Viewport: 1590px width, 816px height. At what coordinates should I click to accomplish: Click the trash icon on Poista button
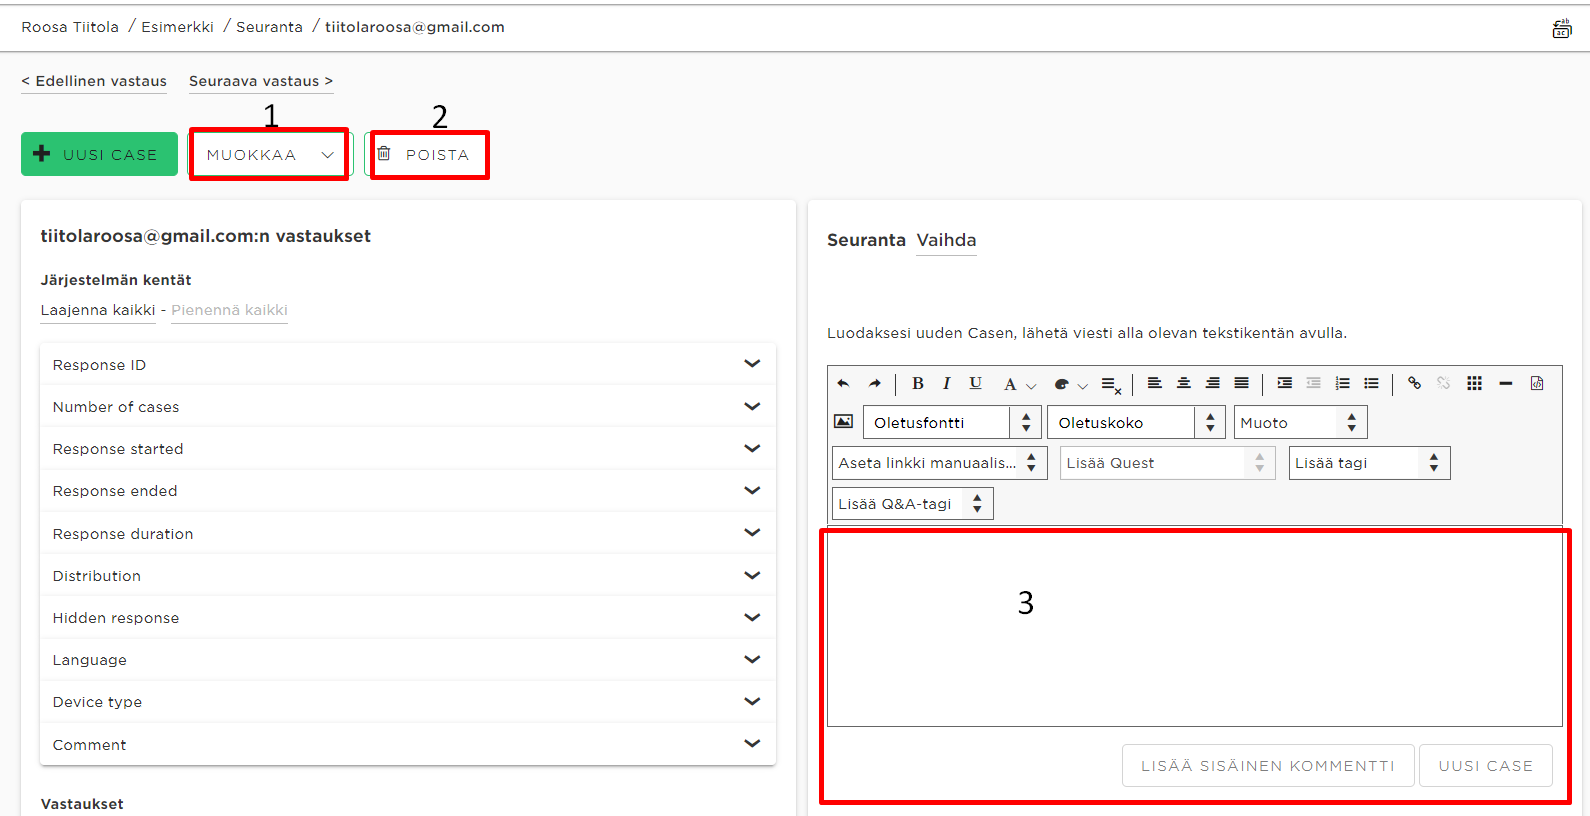click(x=384, y=154)
